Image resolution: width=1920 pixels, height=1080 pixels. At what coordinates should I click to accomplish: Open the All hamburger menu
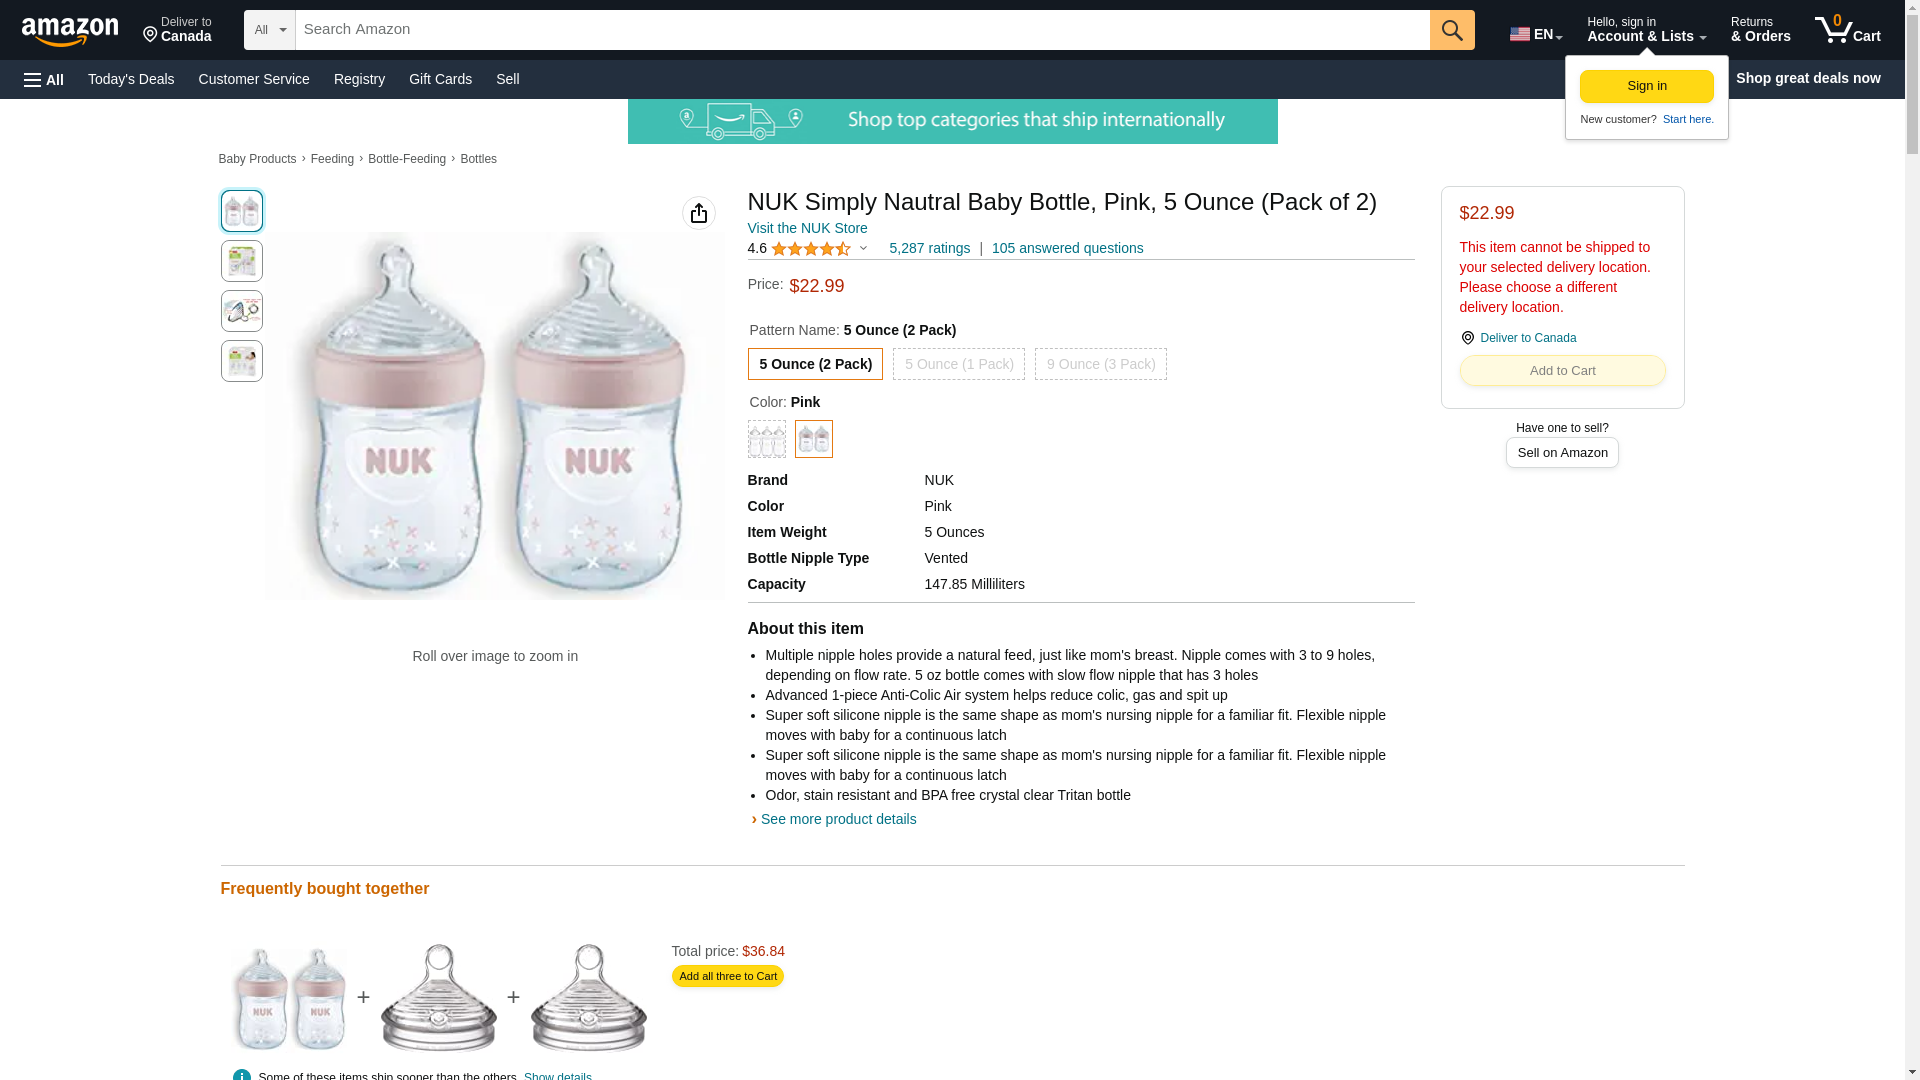(44, 79)
